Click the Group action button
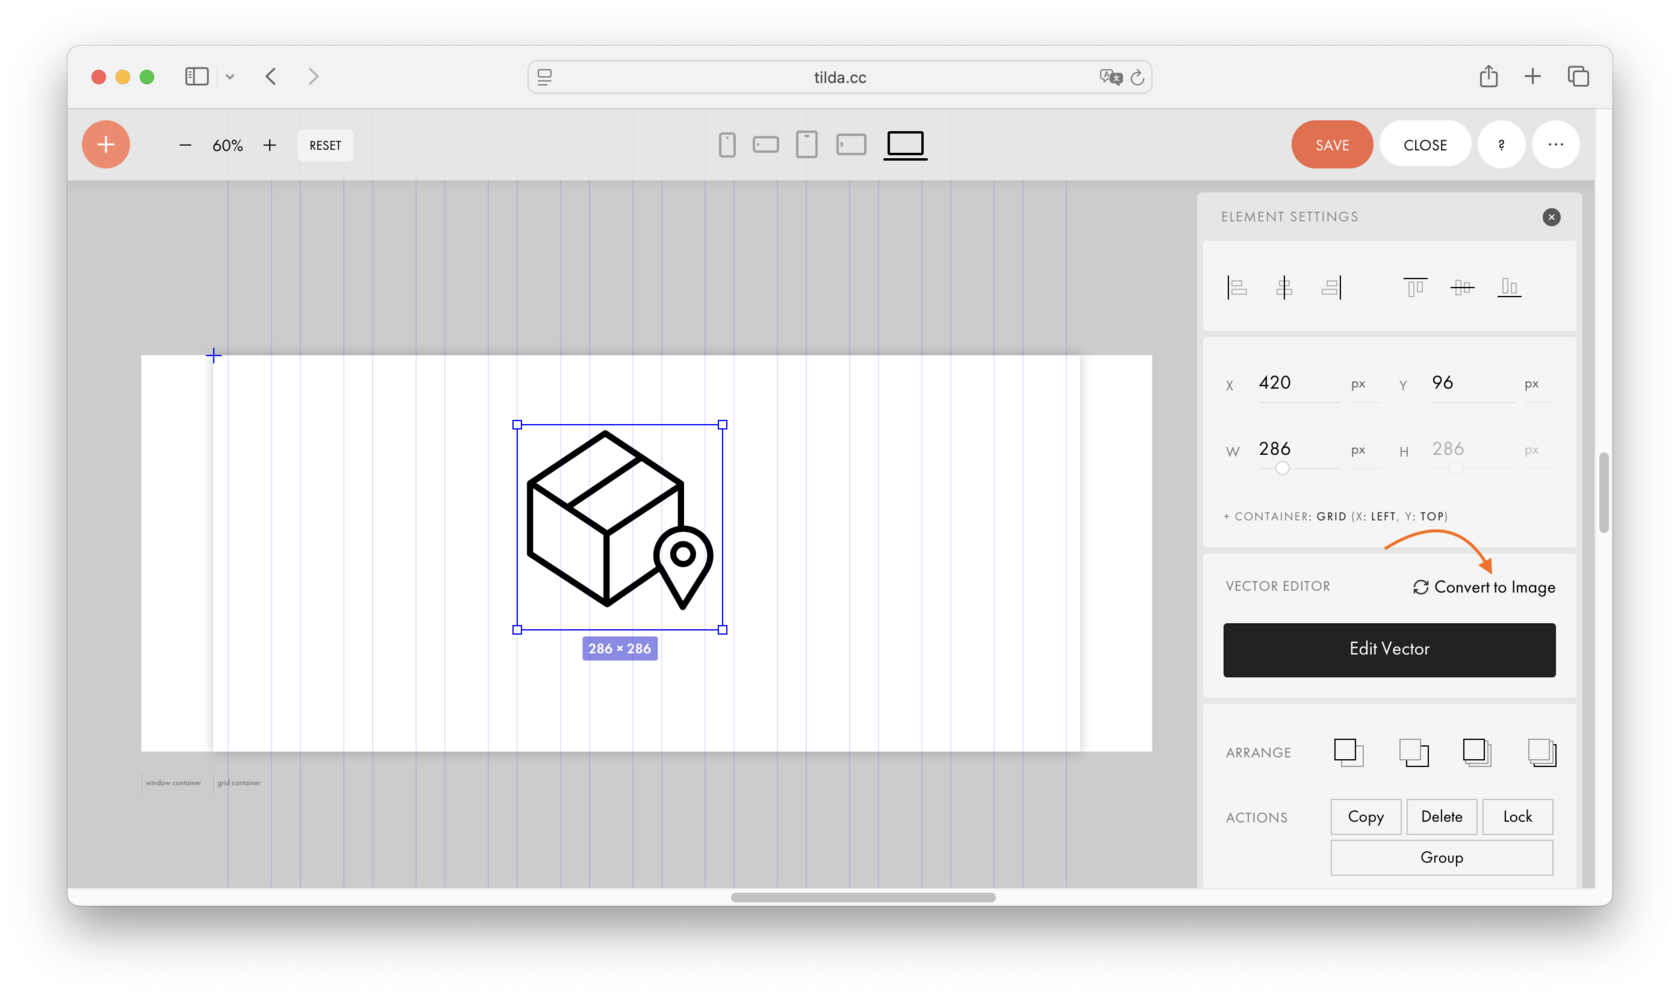Viewport: 1680px width, 995px height. (1441, 857)
